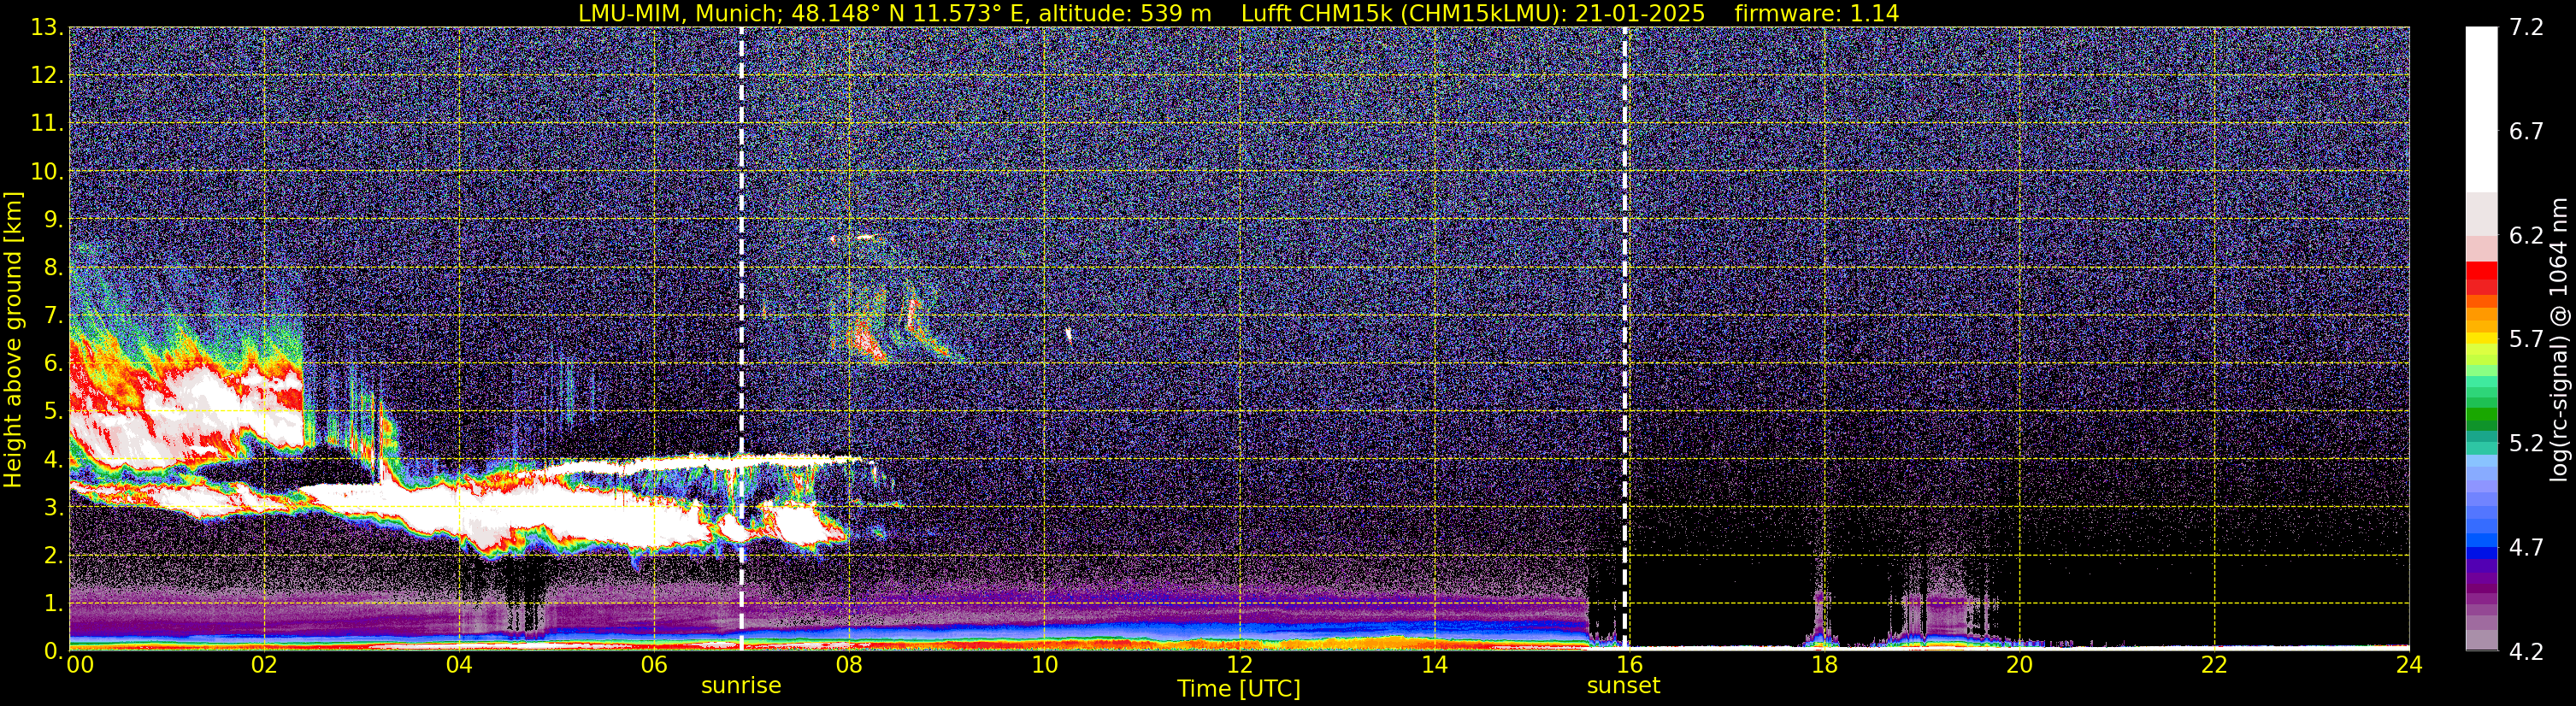Click the height tick label 8.

[53, 268]
